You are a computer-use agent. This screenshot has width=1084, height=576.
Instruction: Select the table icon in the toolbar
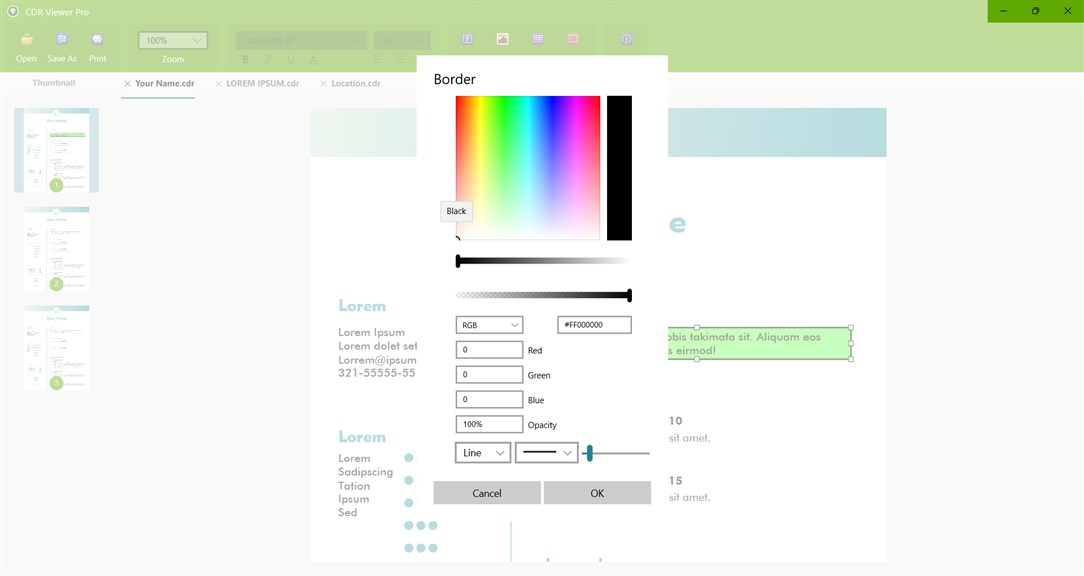pos(537,38)
